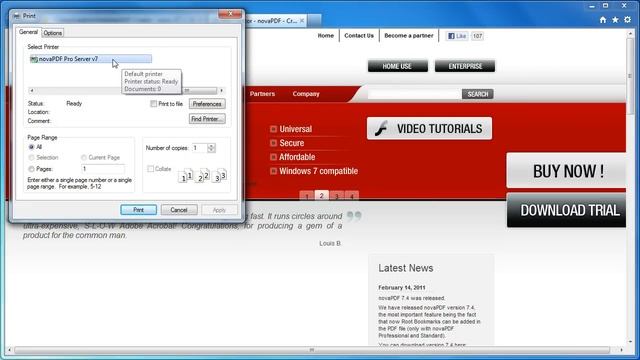Click the DOWNLOAD TRIAL button
Viewport: 640px width, 360px height.
pos(566,210)
